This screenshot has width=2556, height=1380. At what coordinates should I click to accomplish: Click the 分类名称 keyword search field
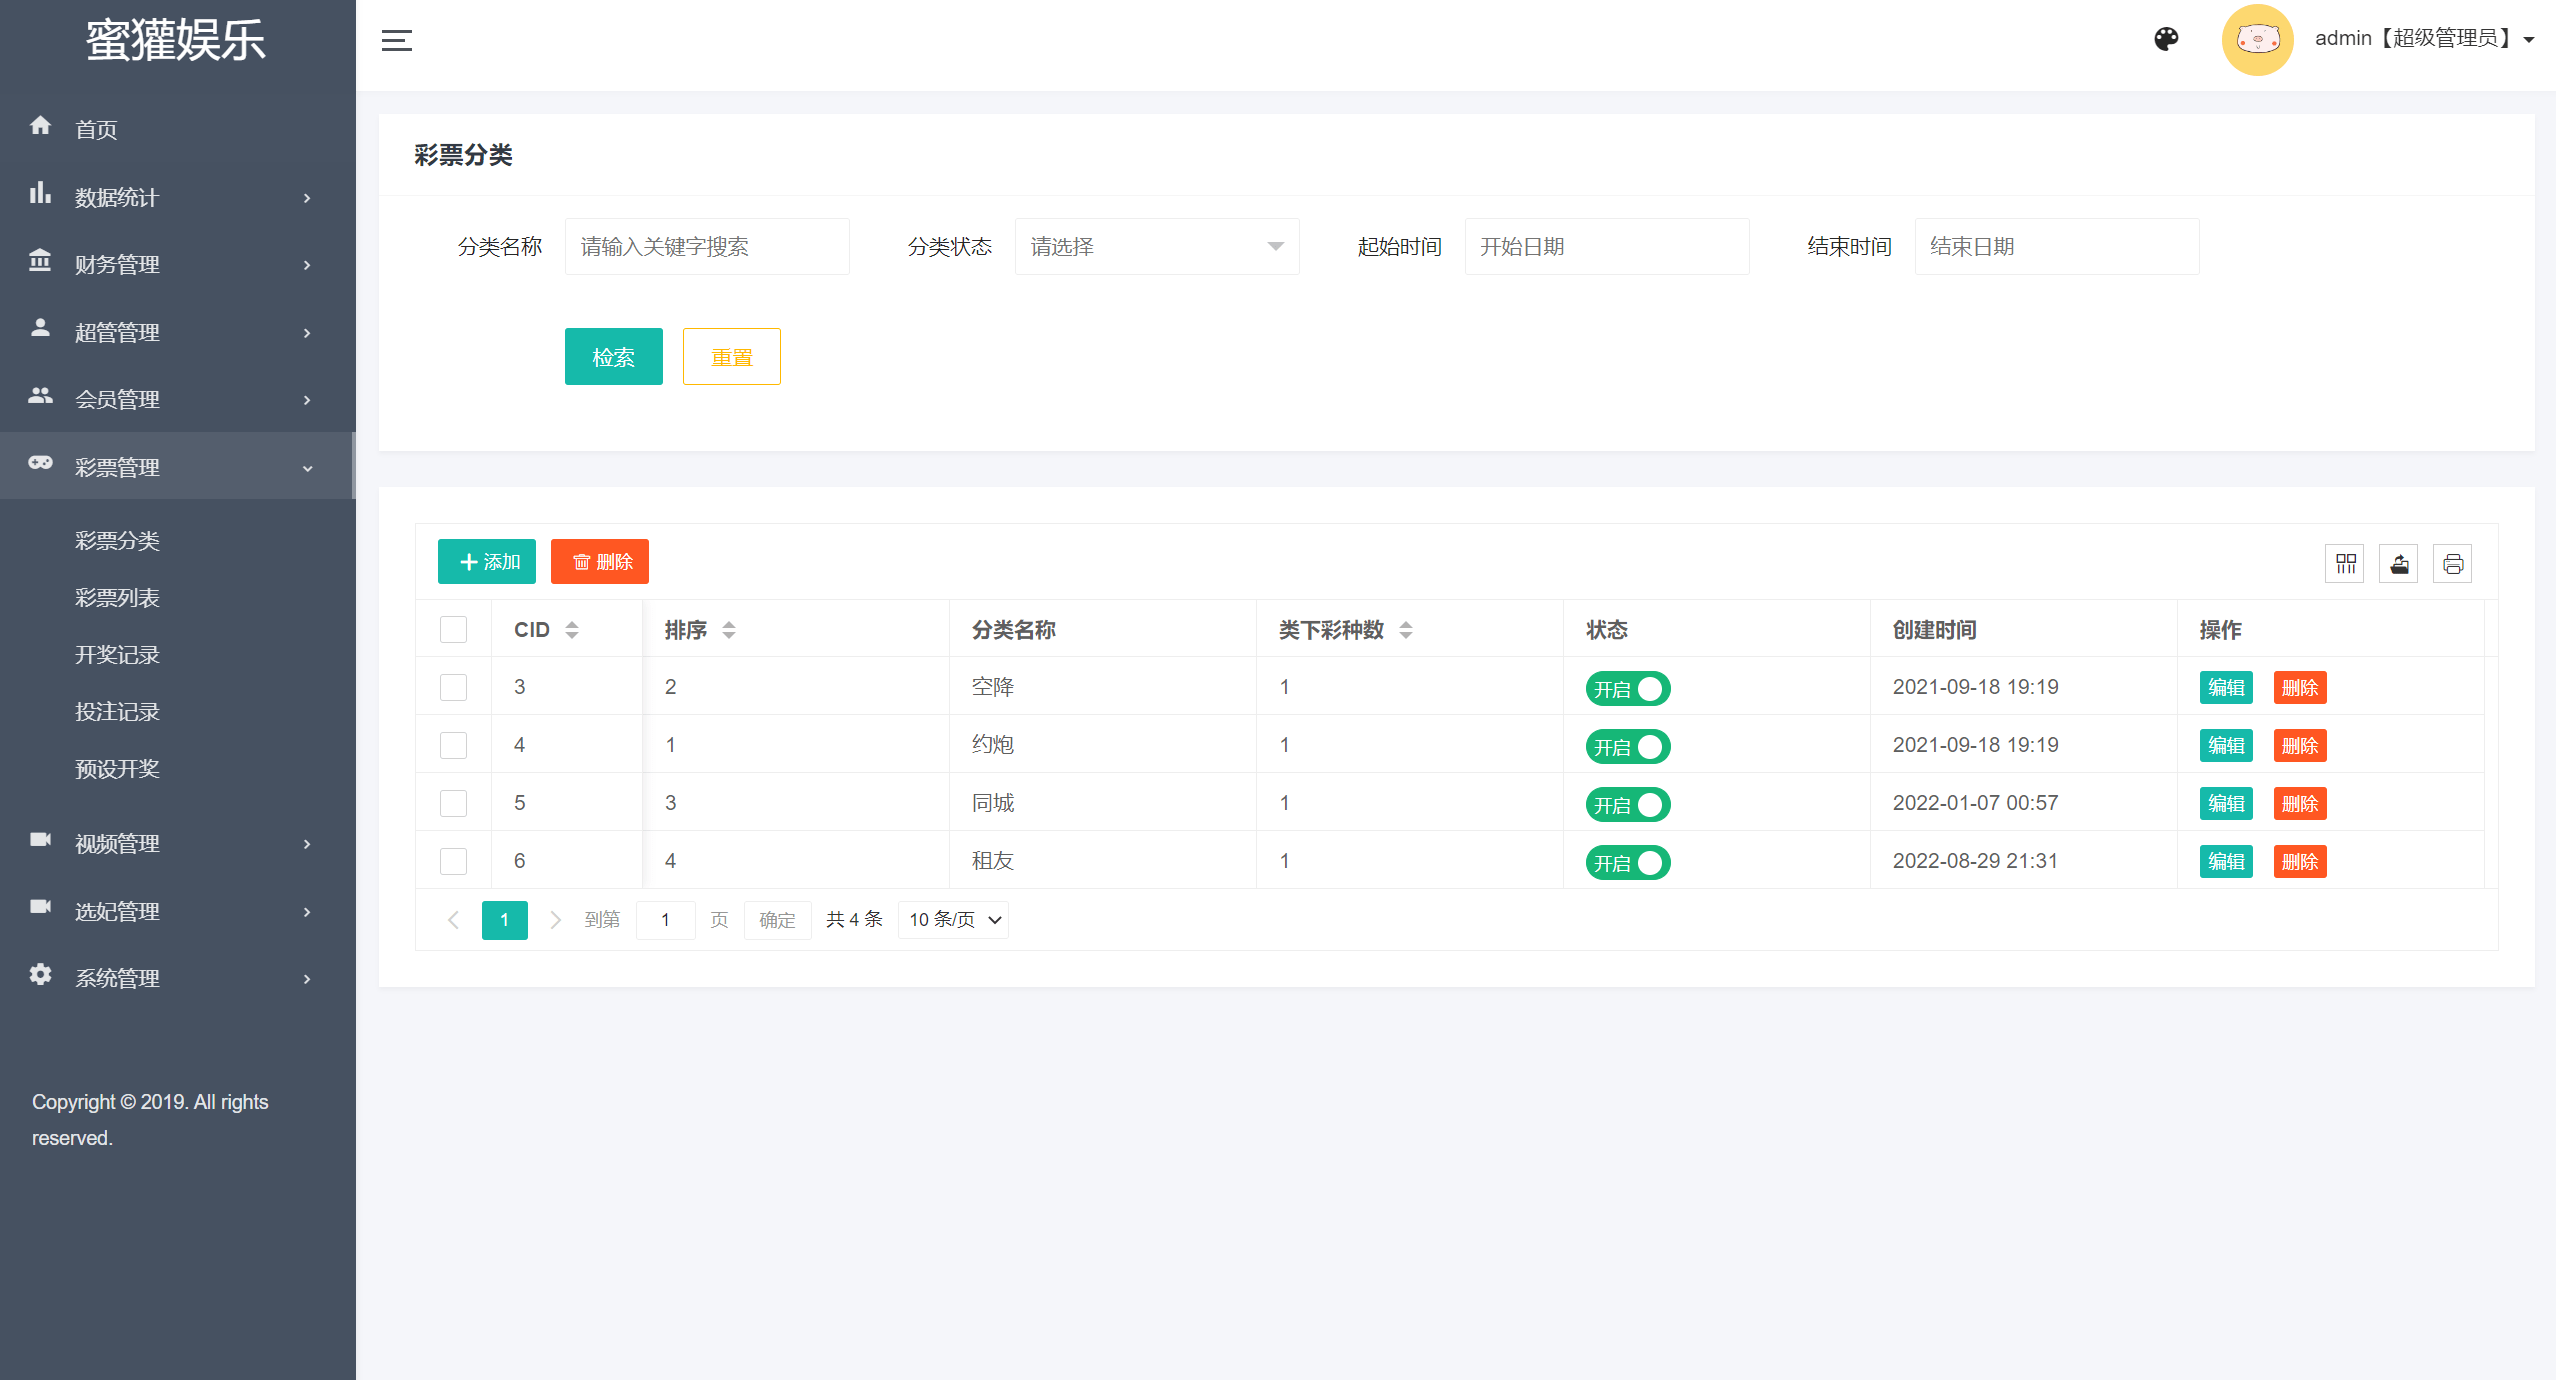pyautogui.click(x=707, y=247)
